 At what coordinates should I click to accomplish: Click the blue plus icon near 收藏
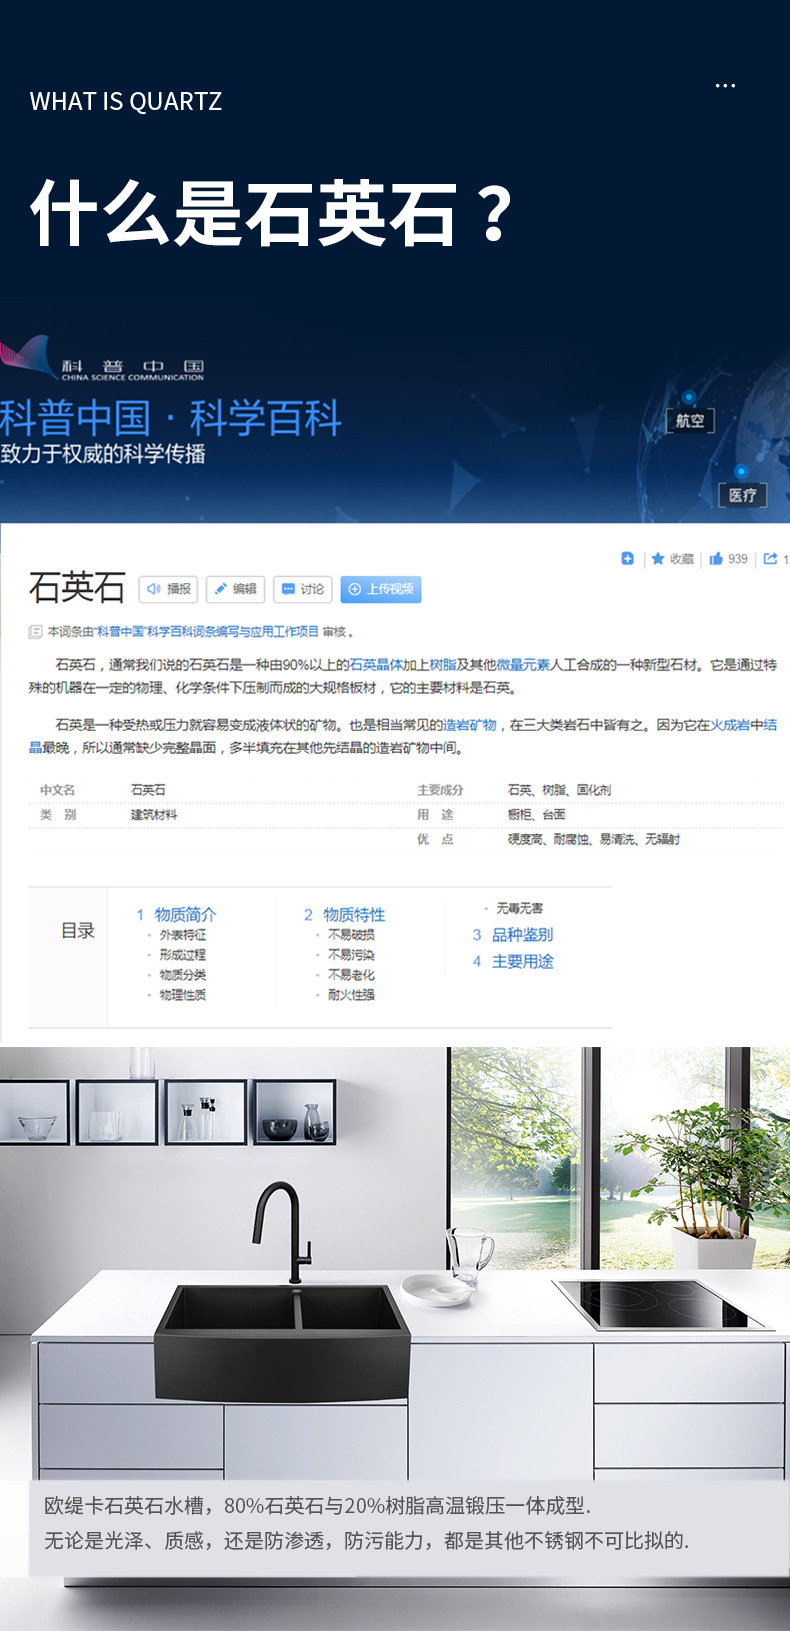pyautogui.click(x=627, y=558)
